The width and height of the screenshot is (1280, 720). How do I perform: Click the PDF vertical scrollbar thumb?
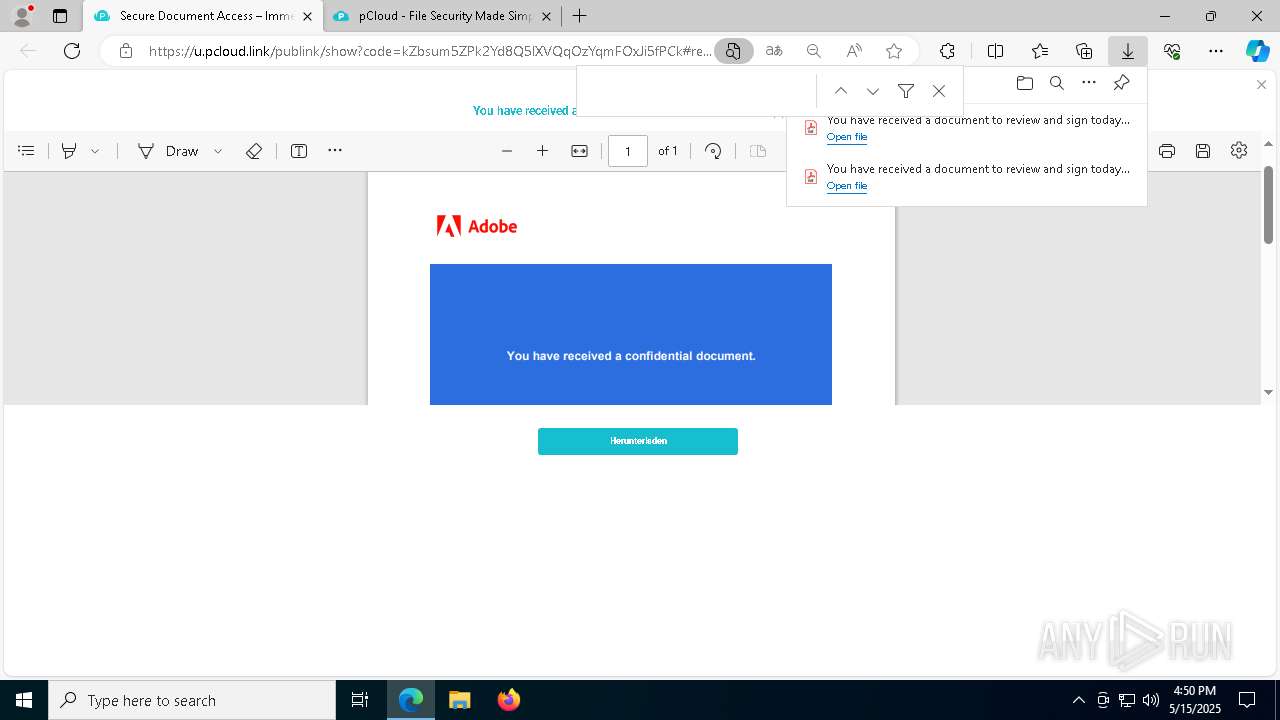point(1268,204)
